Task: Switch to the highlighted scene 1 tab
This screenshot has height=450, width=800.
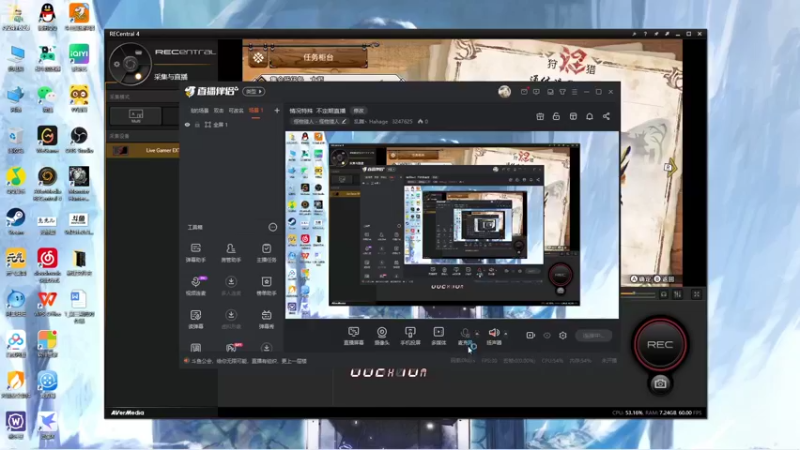Action: click(x=256, y=110)
